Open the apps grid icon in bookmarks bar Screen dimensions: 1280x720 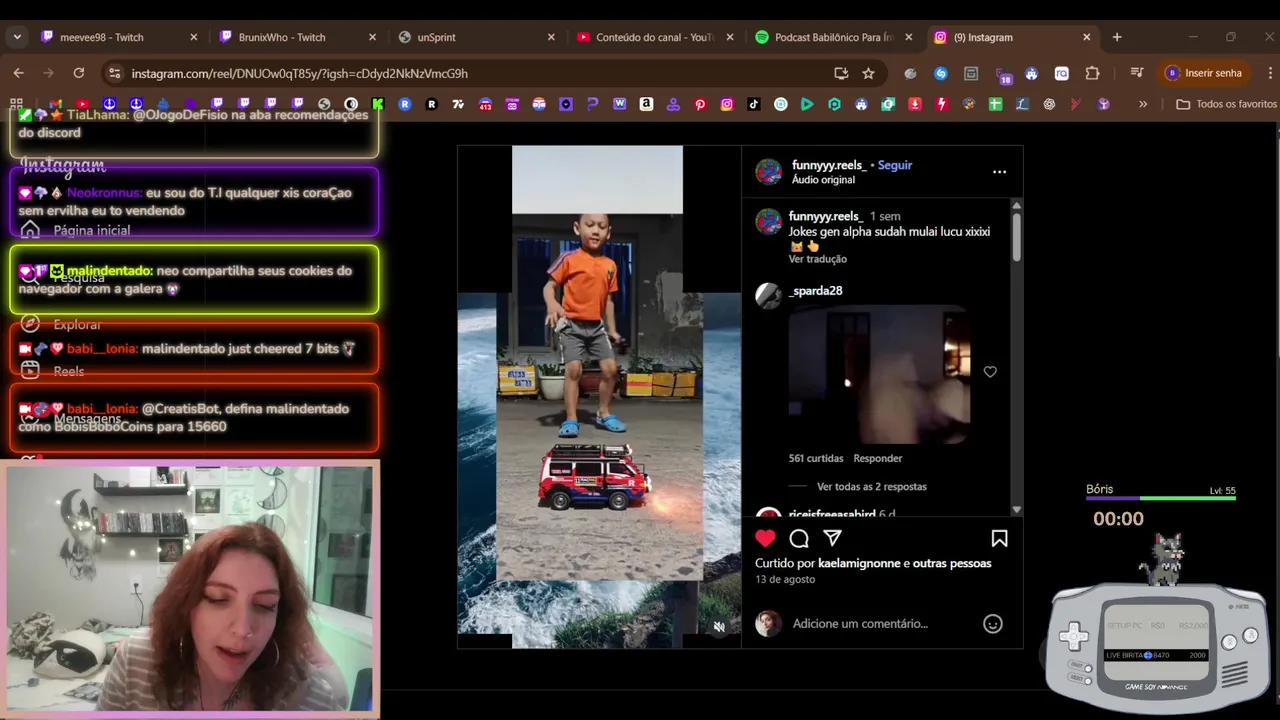point(16,104)
